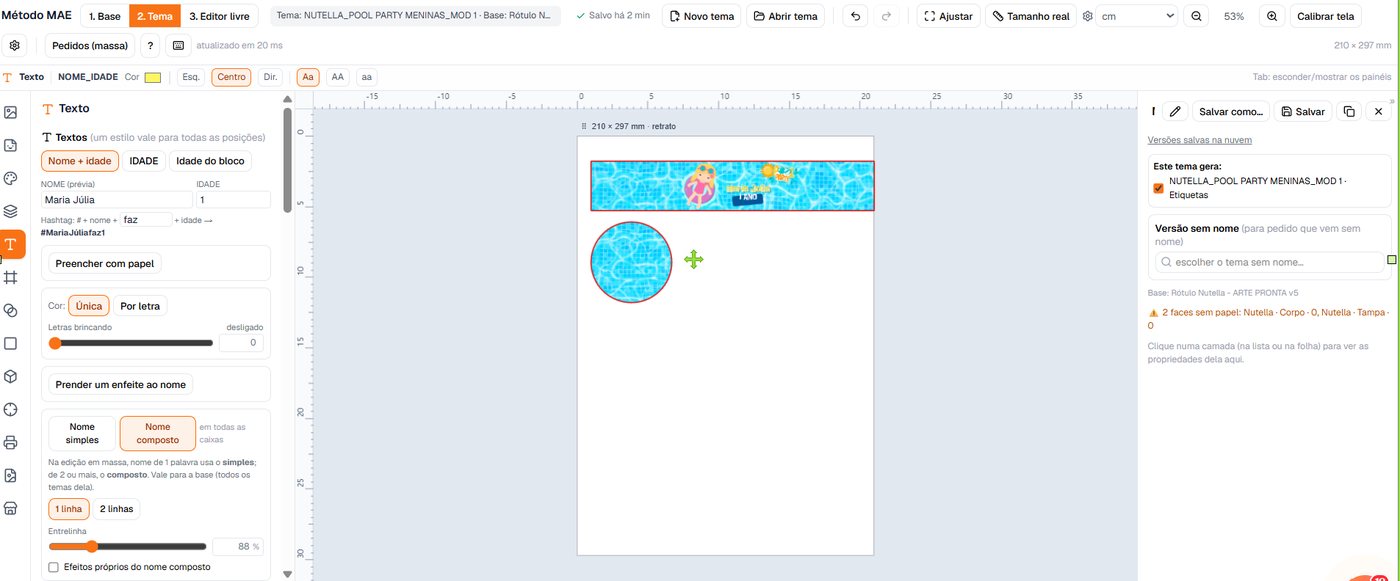Screen dimensions: 1400x581
Task: Click the 'Novo tema' button
Action: click(x=701, y=16)
